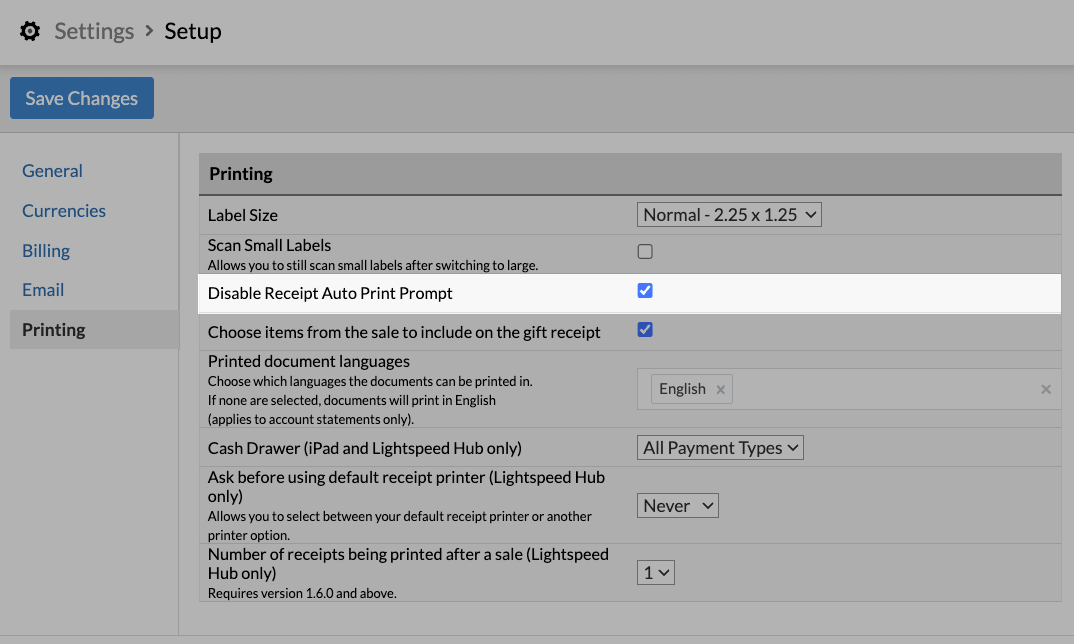Open the Settings breadcrumb link
Image resolution: width=1074 pixels, height=644 pixels.
point(94,31)
